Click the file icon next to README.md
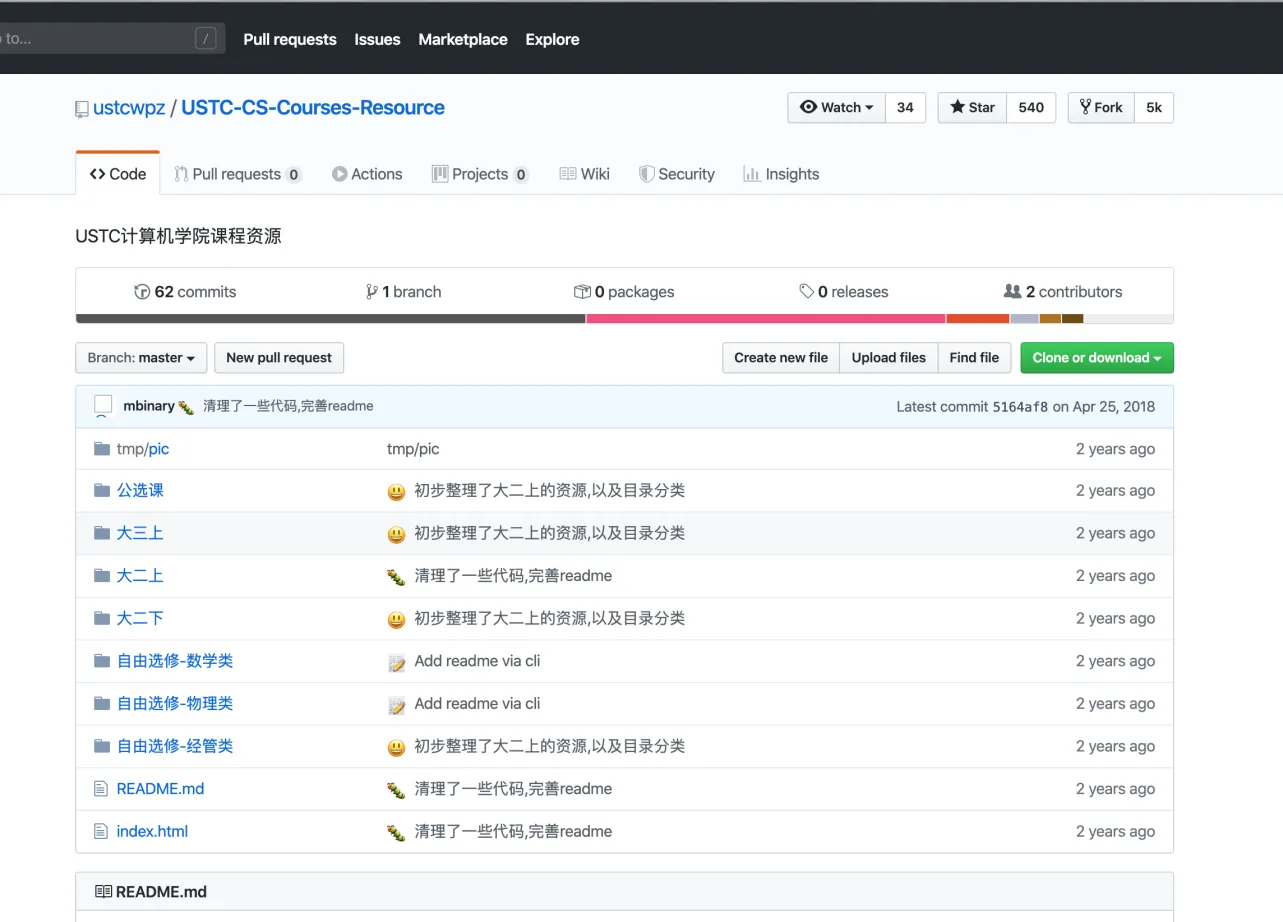 coord(100,789)
